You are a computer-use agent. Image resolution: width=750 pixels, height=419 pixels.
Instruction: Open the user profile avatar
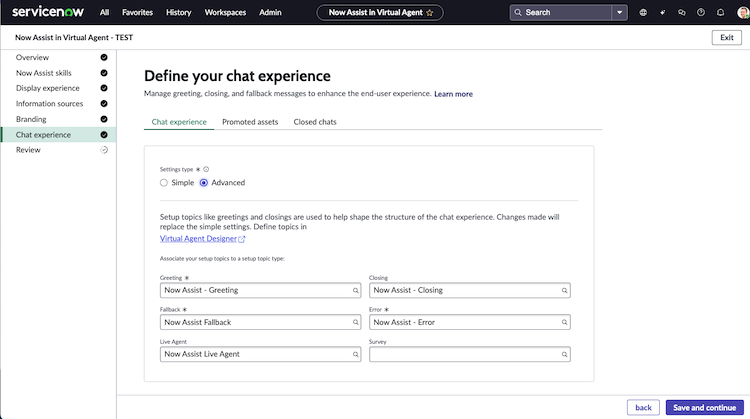click(x=743, y=12)
